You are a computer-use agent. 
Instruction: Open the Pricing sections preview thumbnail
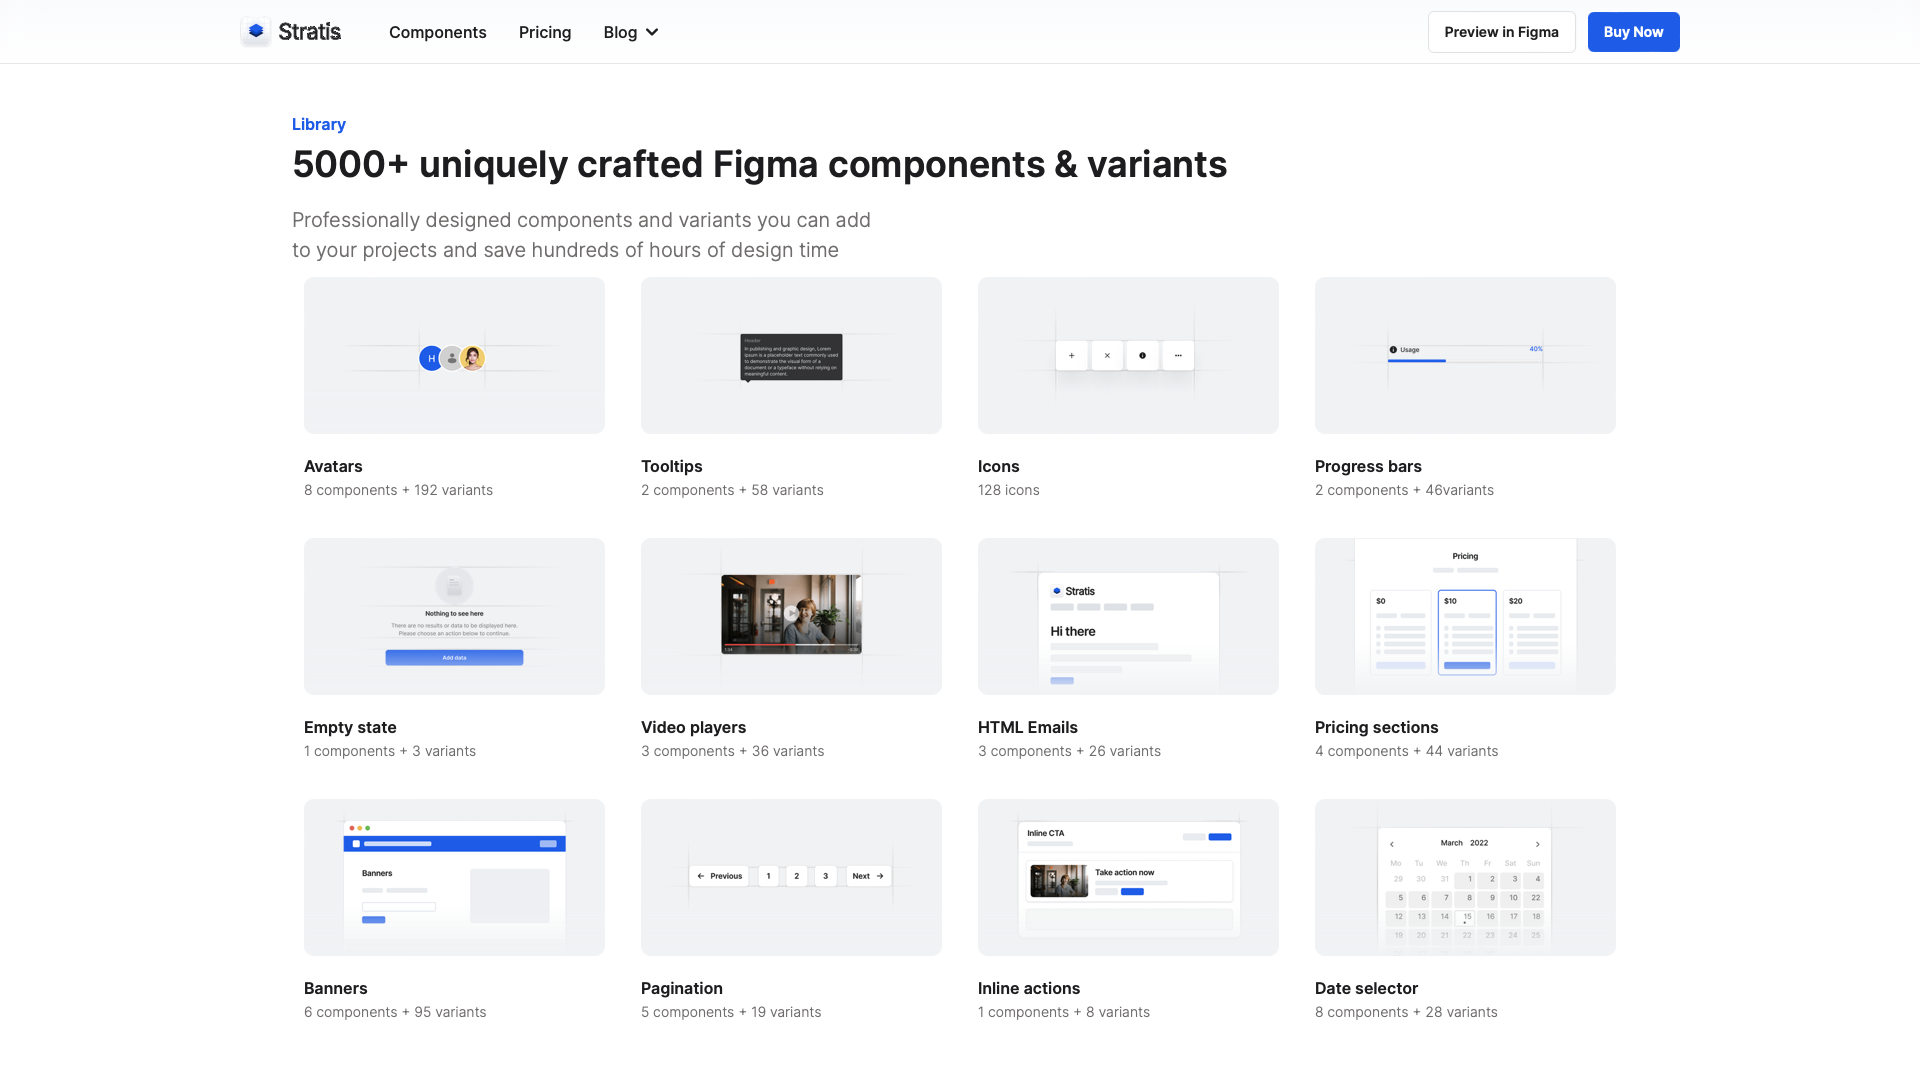(1465, 616)
